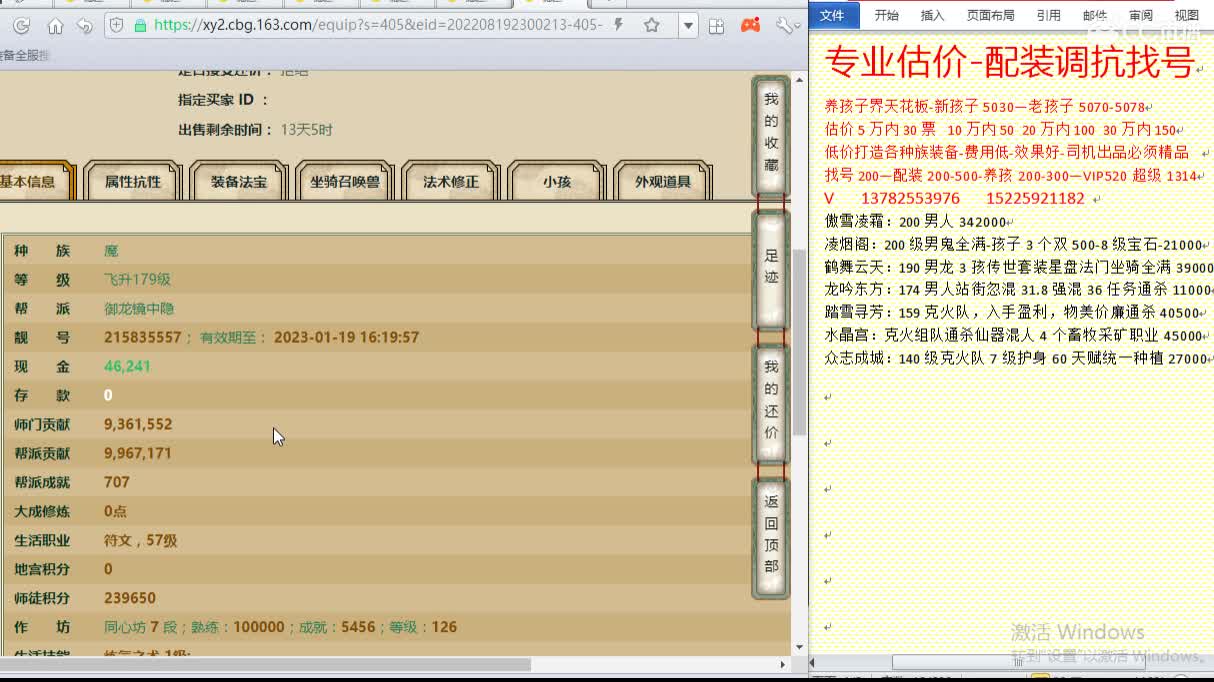Open the 插入 ribbon tab in Word

click(x=932, y=15)
